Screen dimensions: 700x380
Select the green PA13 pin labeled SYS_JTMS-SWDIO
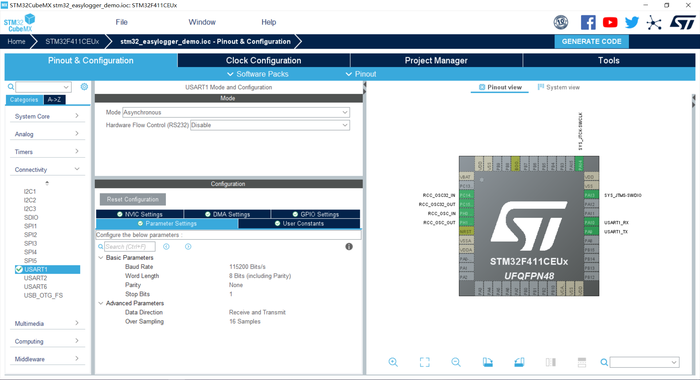[x=591, y=195]
